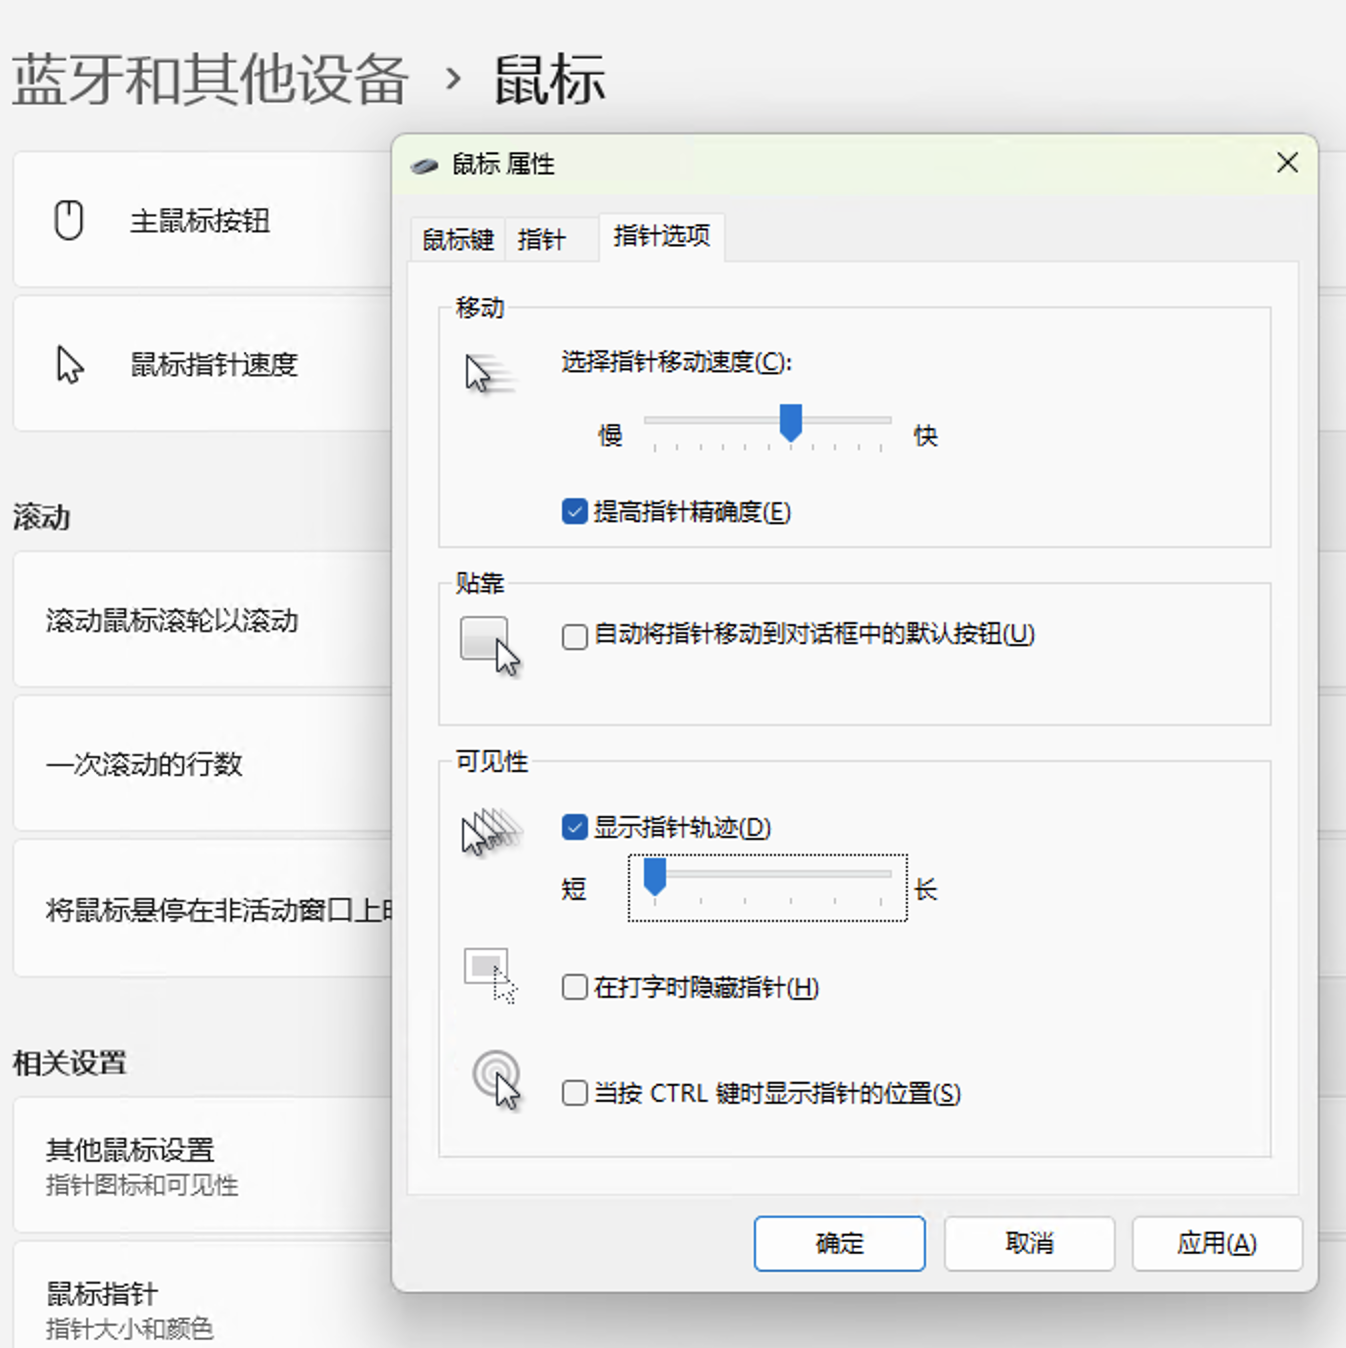Open 蓝牙和其他设备 breadcrumb link
Viewport: 1346px width, 1348px height.
coord(210,80)
